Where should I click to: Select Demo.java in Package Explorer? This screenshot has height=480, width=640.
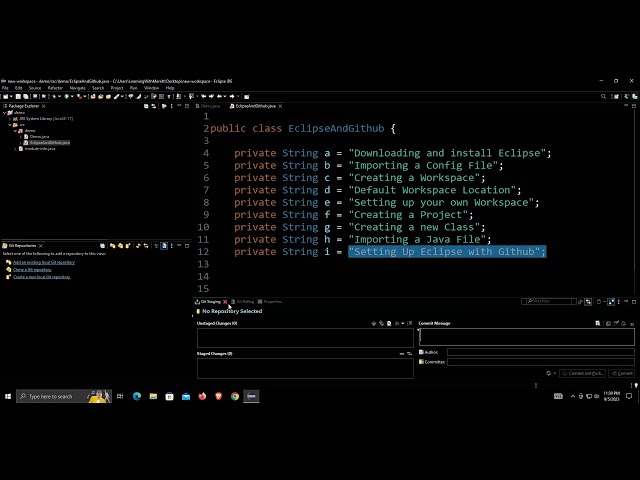point(37,137)
